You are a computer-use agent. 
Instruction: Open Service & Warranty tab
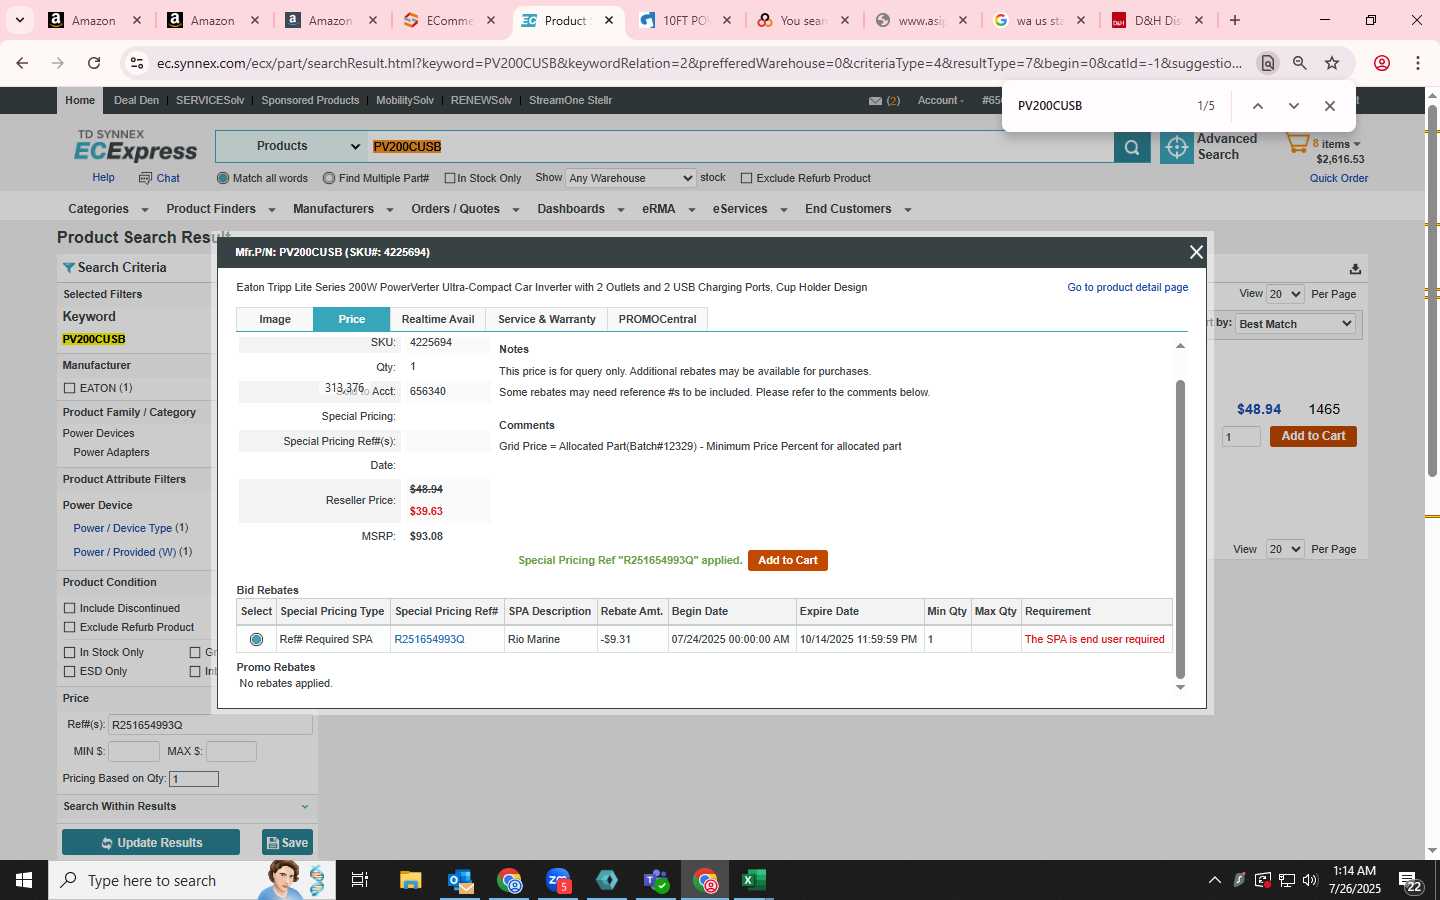547,319
